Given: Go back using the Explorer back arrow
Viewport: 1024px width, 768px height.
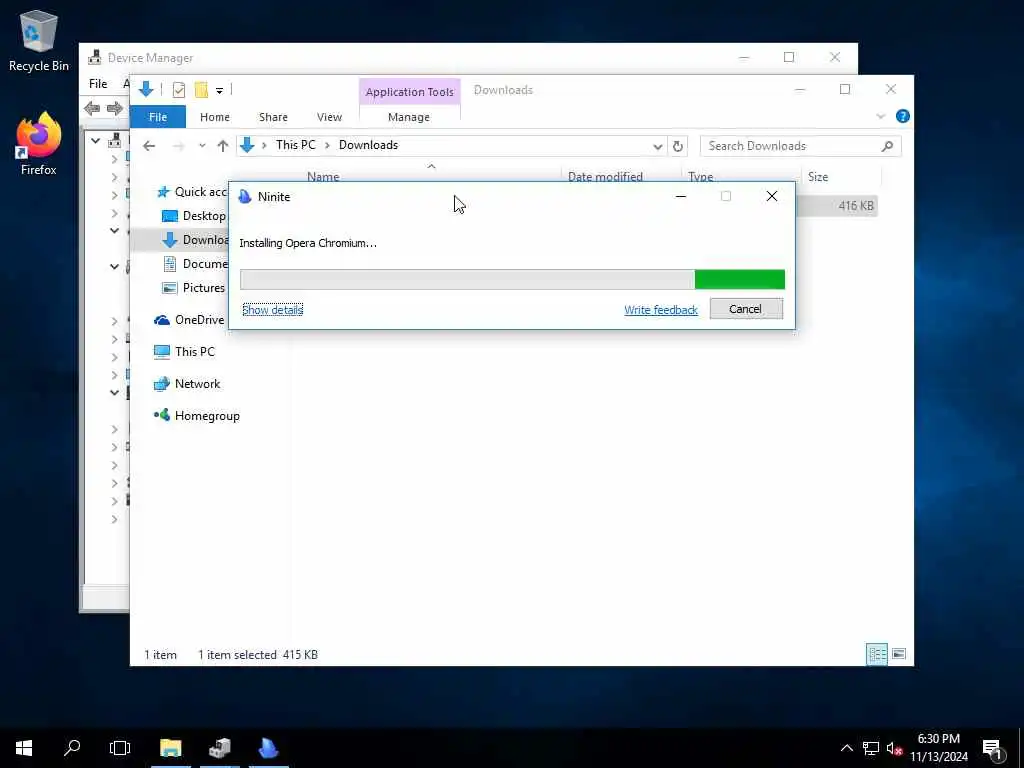Looking at the screenshot, I should coord(149,146).
